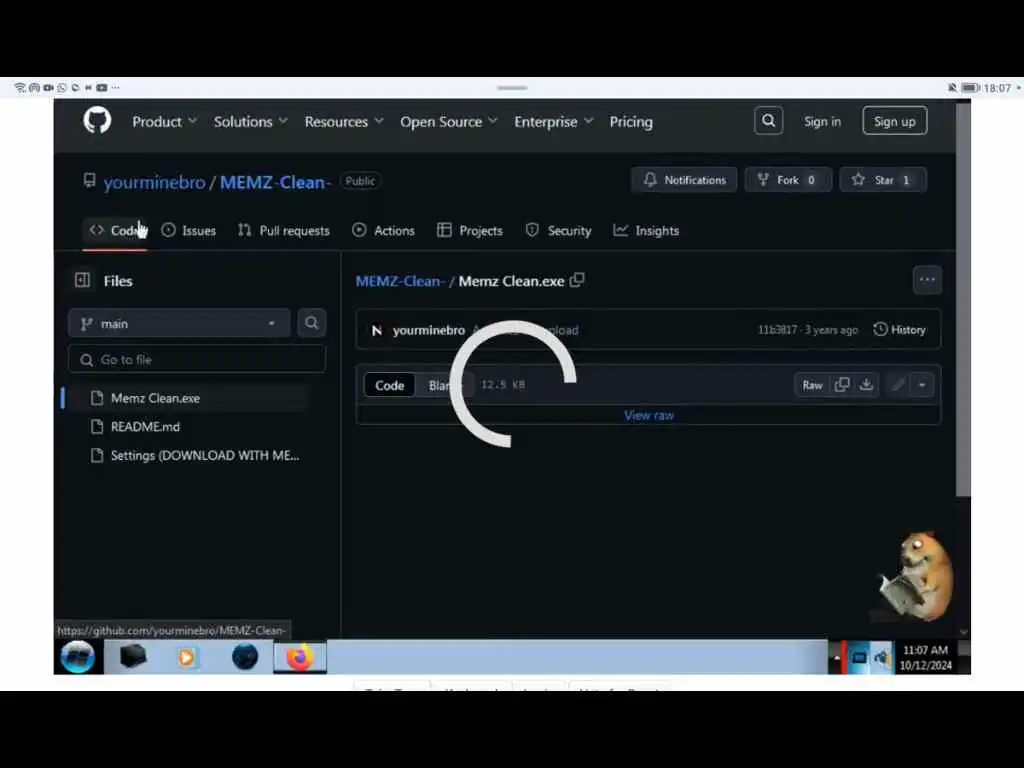Open the Start button on taskbar
The width and height of the screenshot is (1024, 768).
click(x=78, y=656)
